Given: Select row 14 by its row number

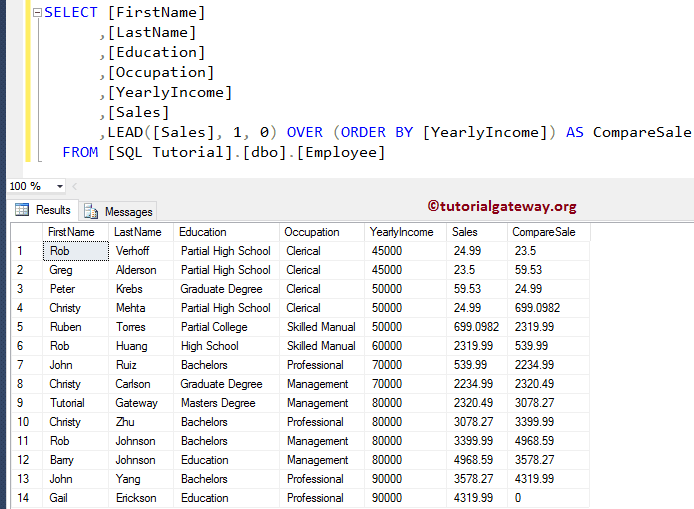Looking at the screenshot, I should 27,498.
